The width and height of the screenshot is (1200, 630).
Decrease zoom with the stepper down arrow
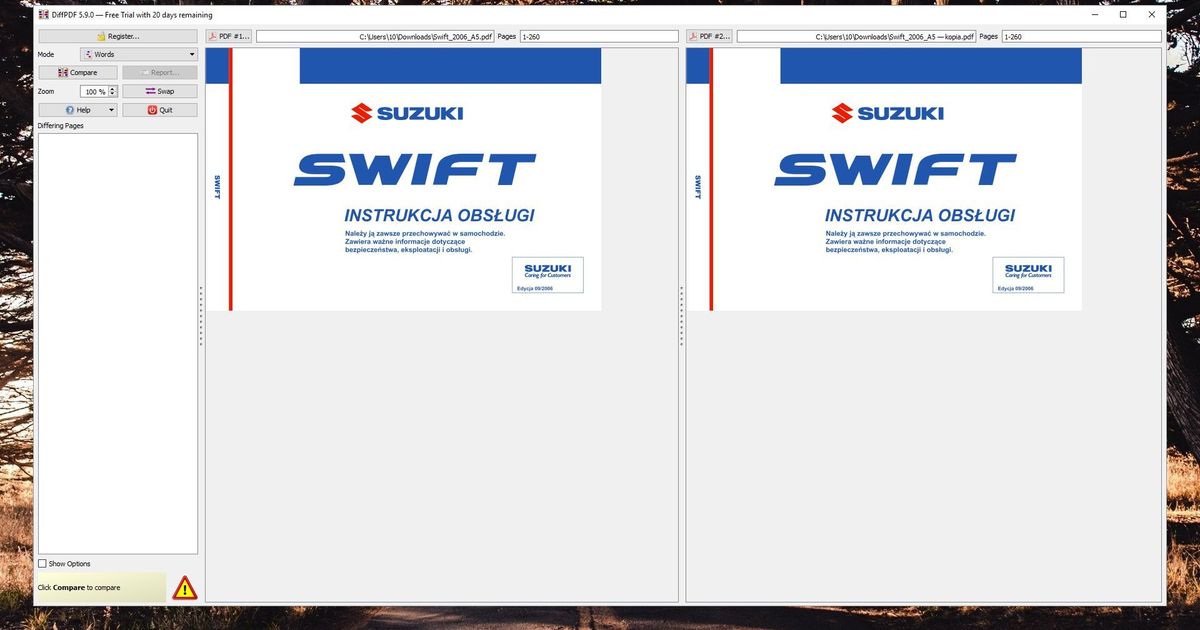[x=113, y=94]
